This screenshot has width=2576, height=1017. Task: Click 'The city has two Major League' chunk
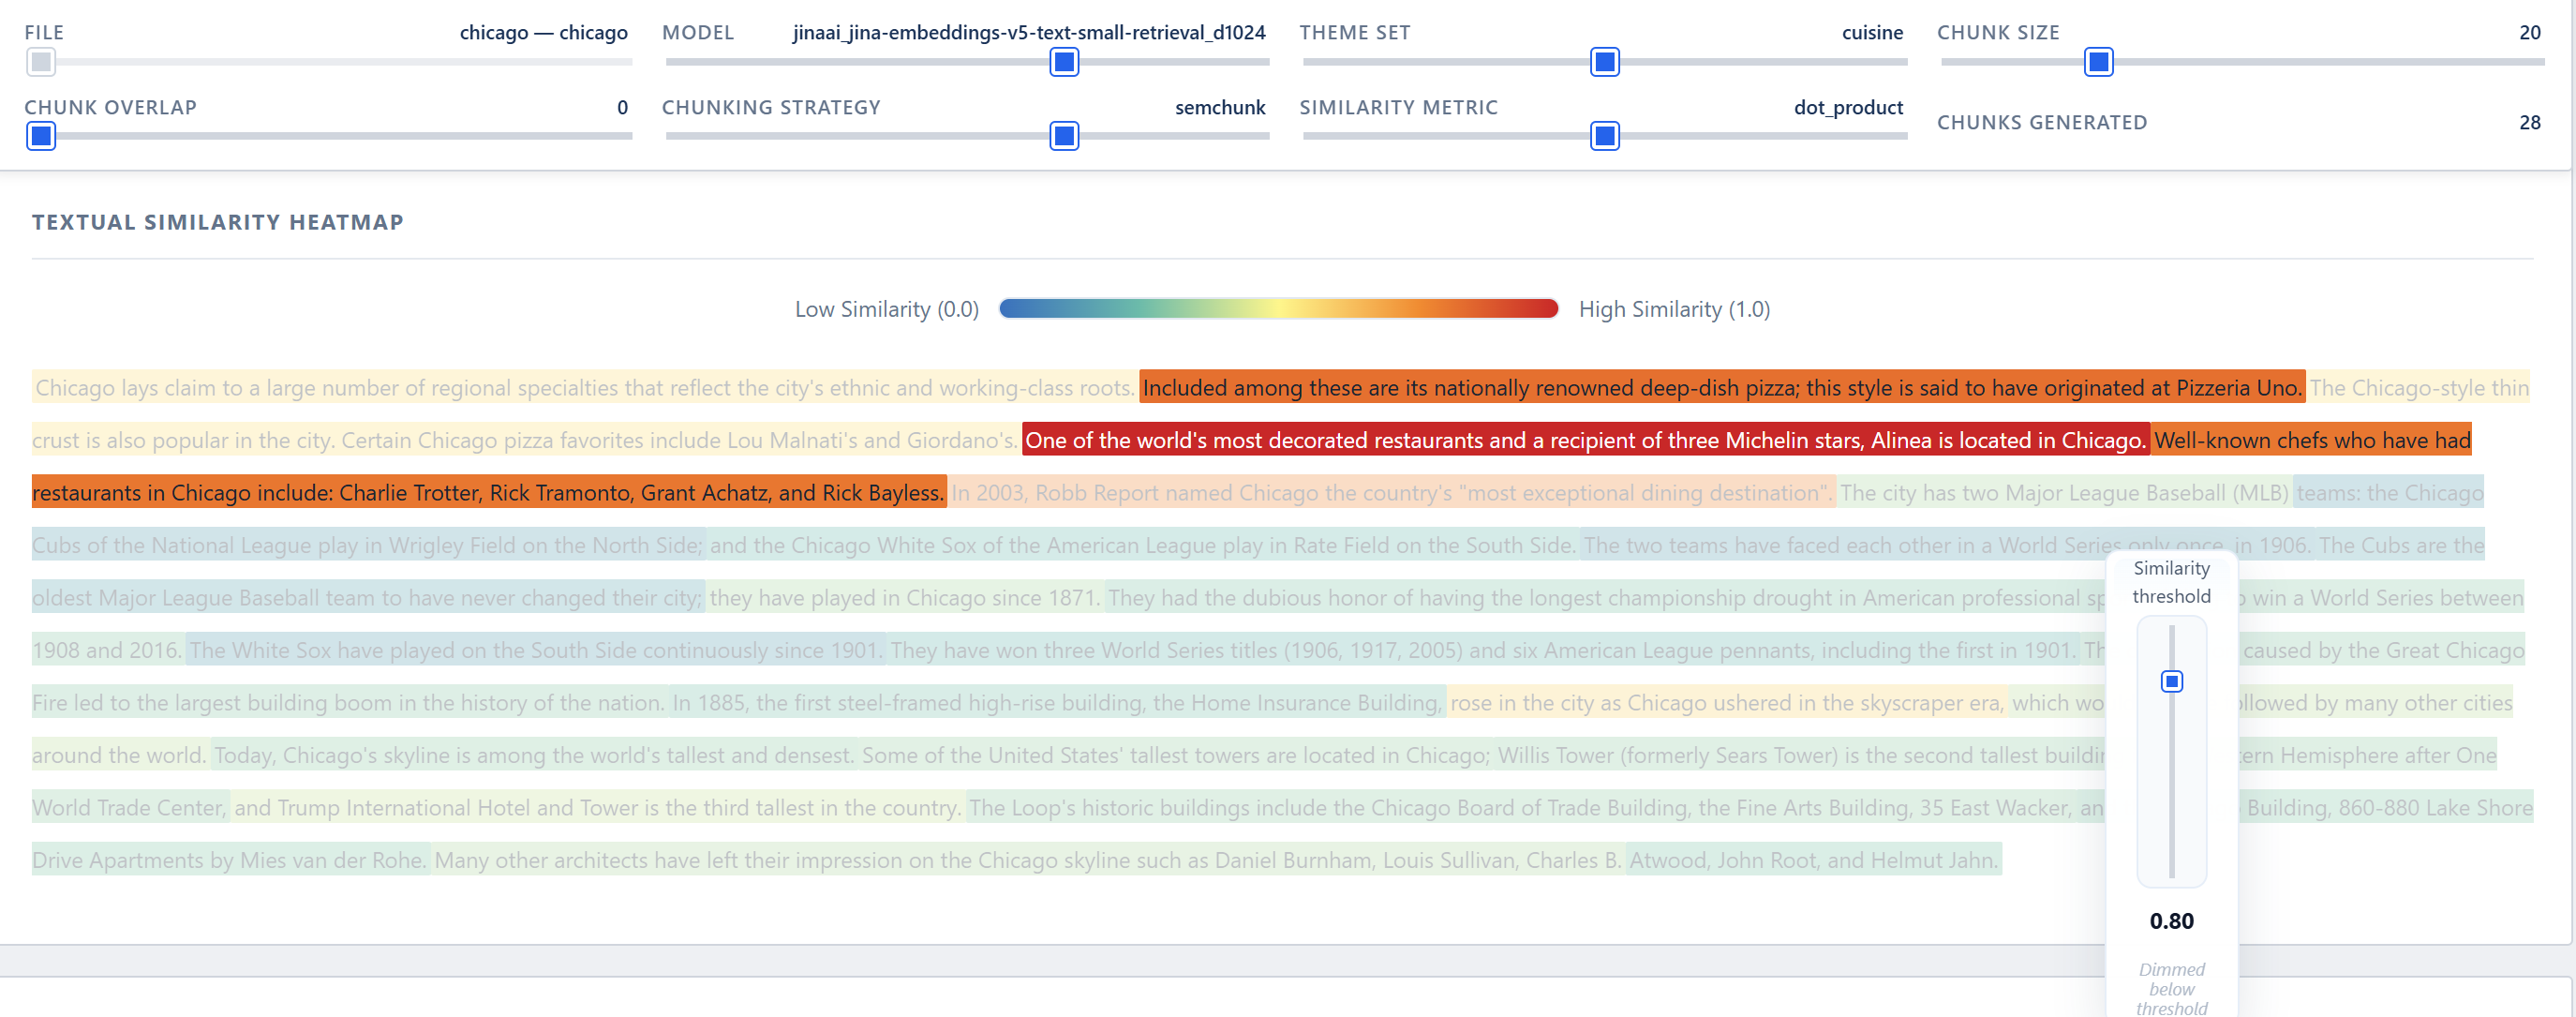(x=2064, y=493)
